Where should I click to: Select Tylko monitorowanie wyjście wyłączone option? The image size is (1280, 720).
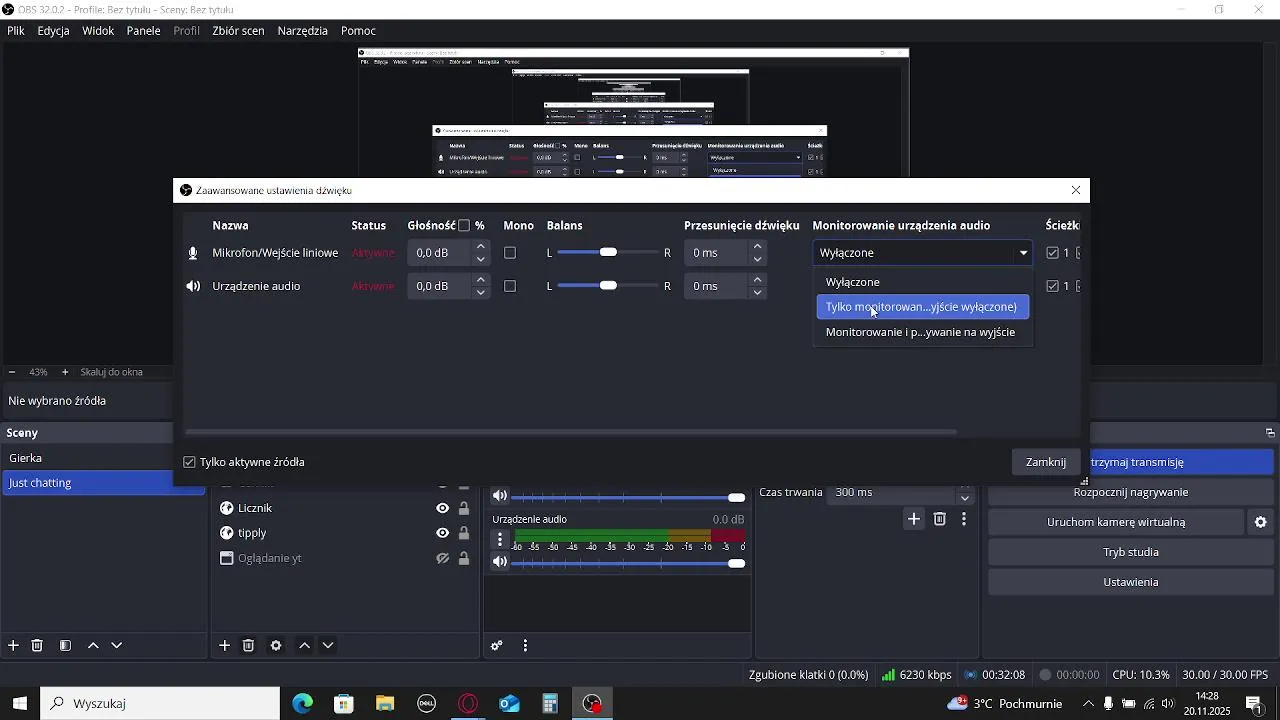[x=923, y=307]
